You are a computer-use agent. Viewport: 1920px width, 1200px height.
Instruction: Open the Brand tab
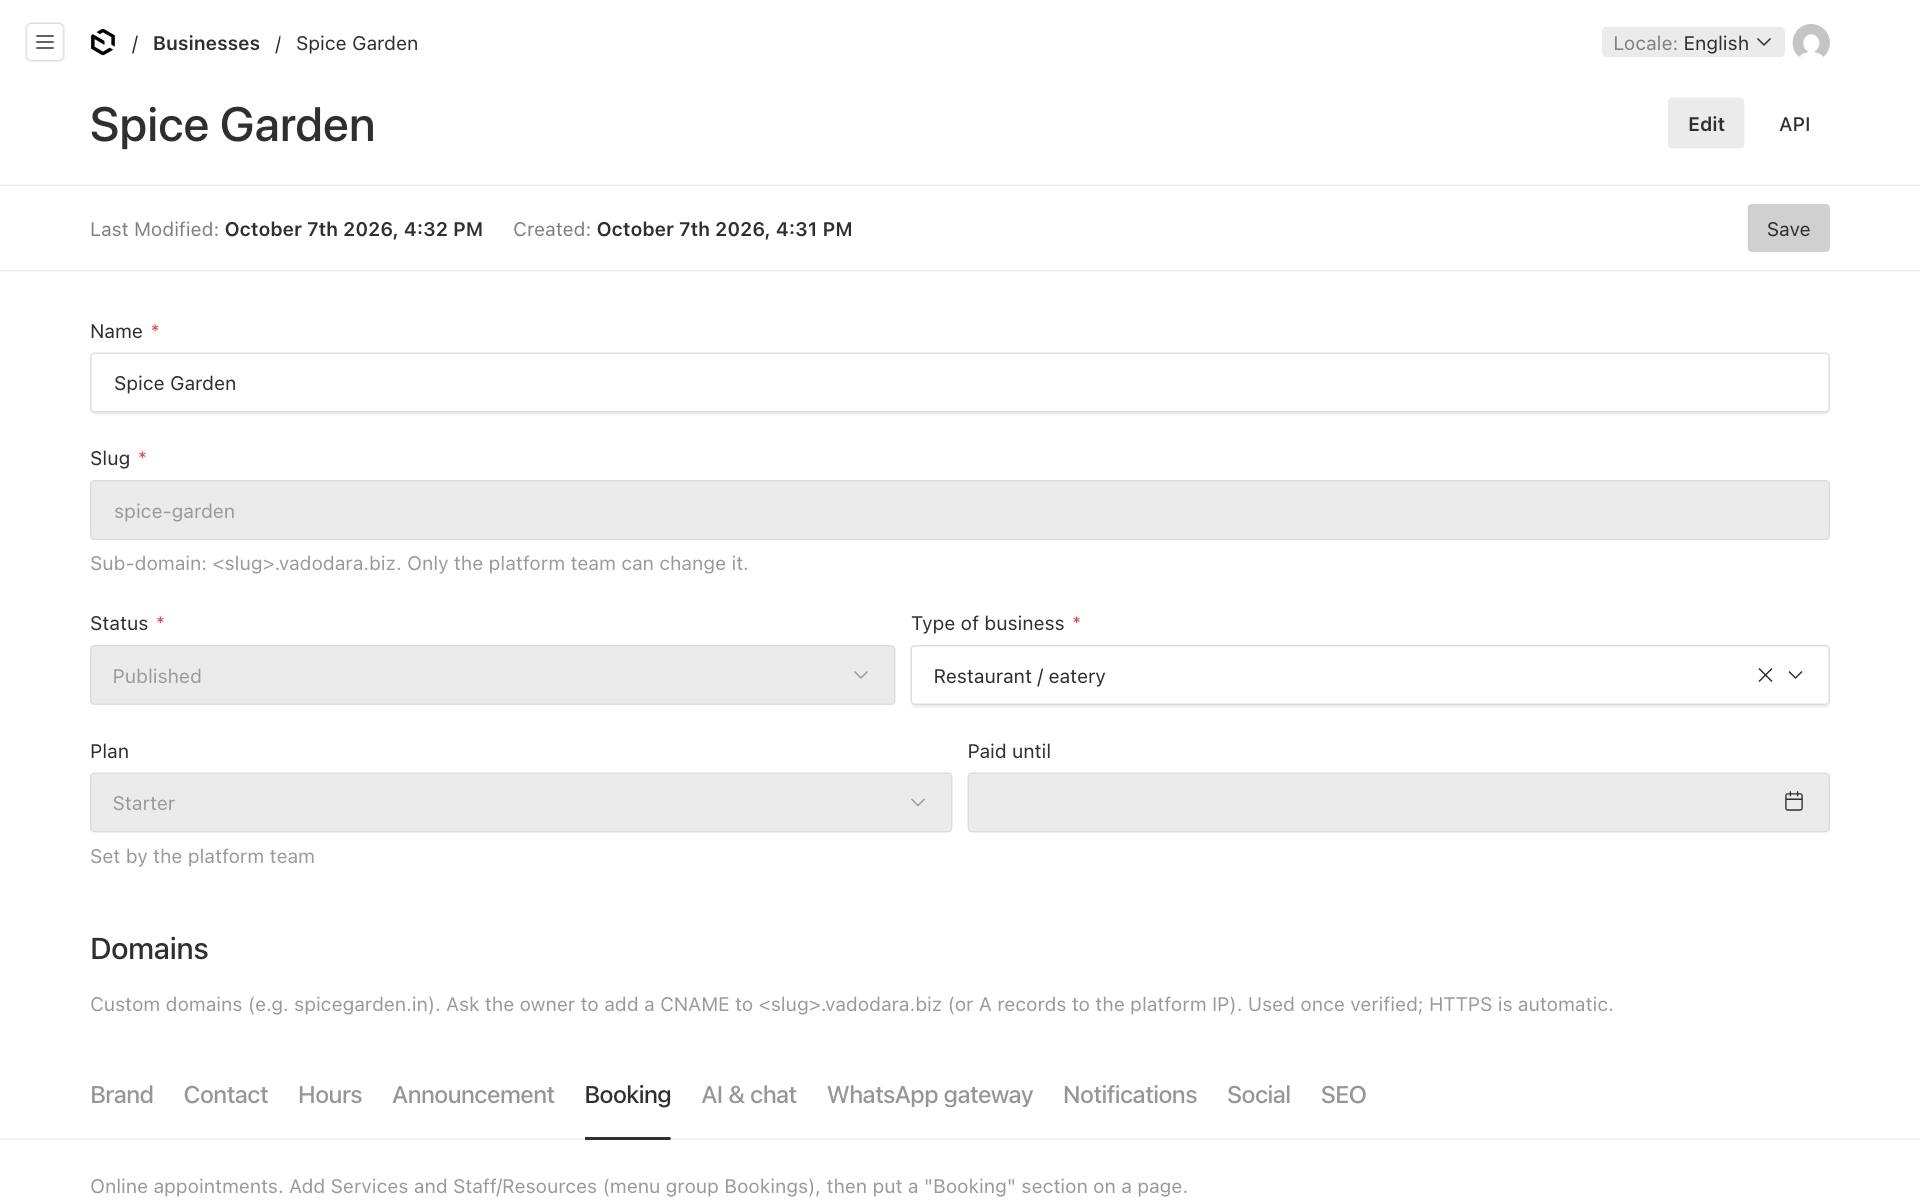(122, 1095)
